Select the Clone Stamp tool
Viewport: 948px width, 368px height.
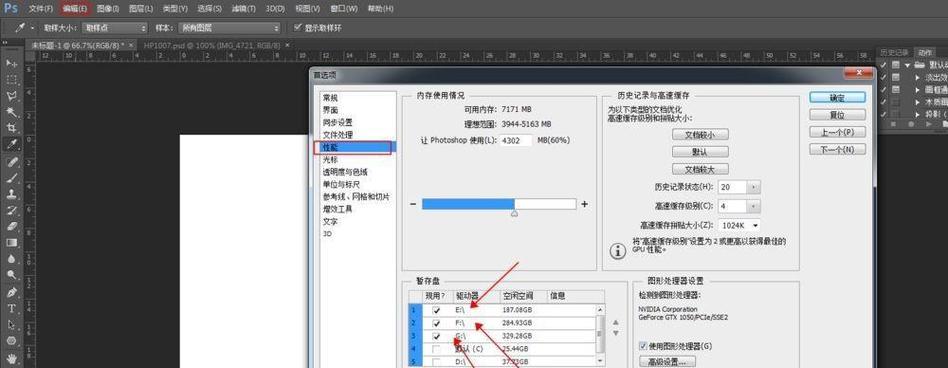11,195
